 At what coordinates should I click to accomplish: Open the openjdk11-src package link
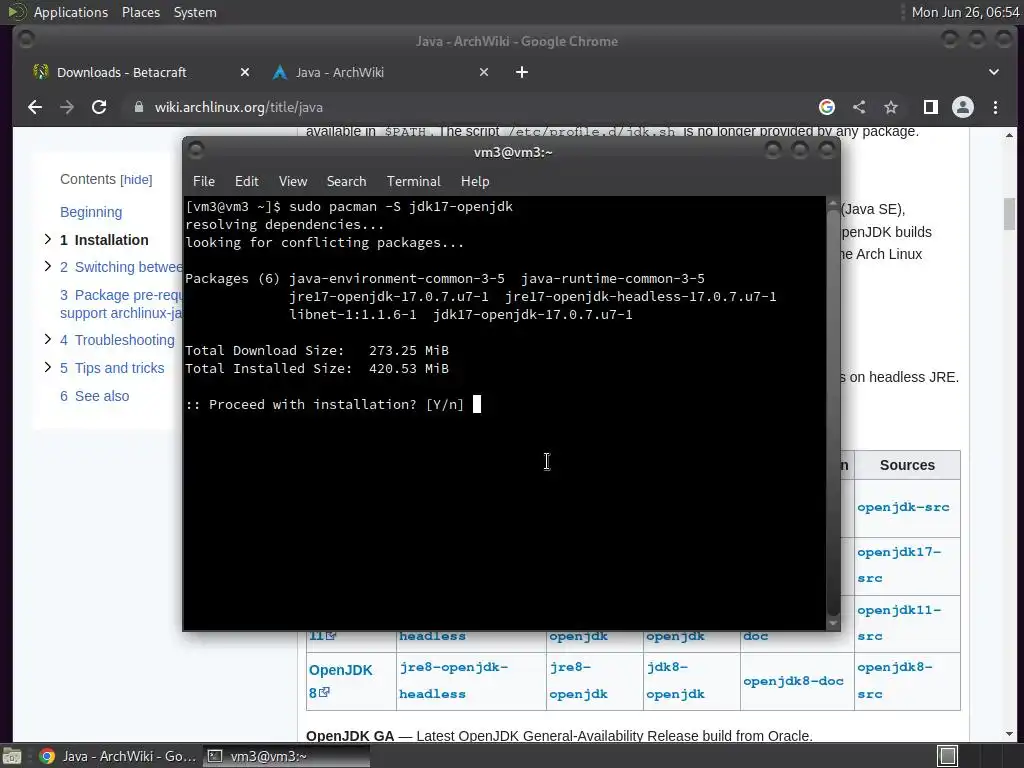pyautogui.click(x=899, y=623)
